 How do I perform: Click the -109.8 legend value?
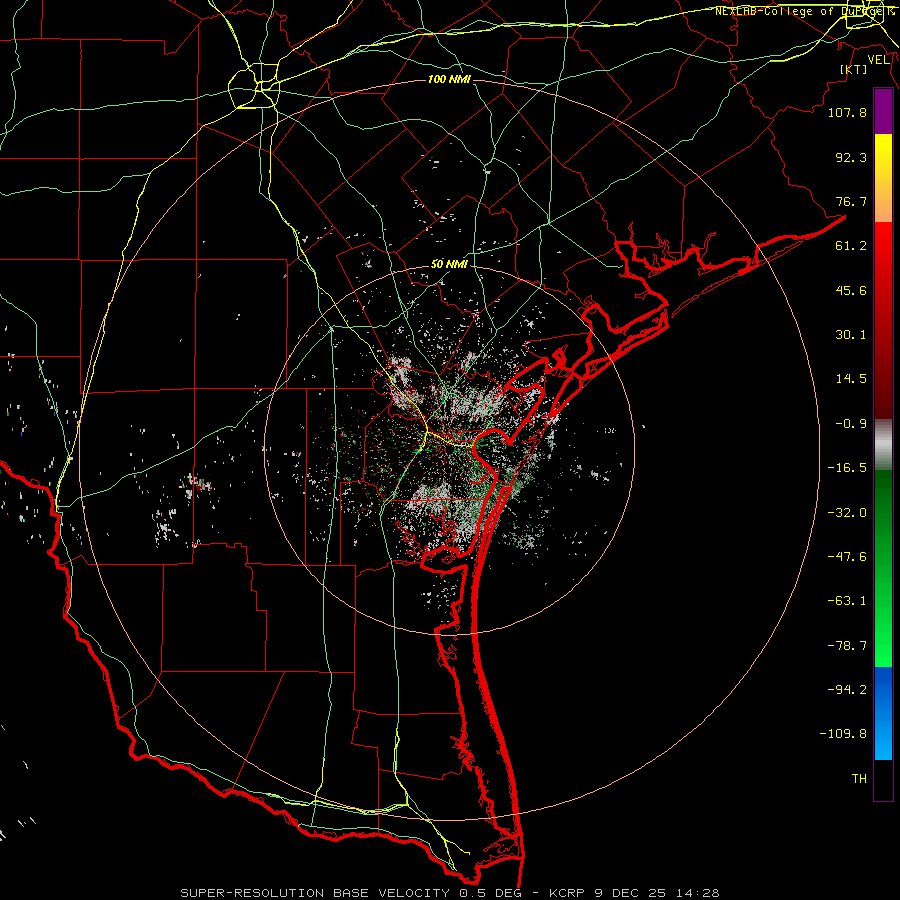click(843, 734)
